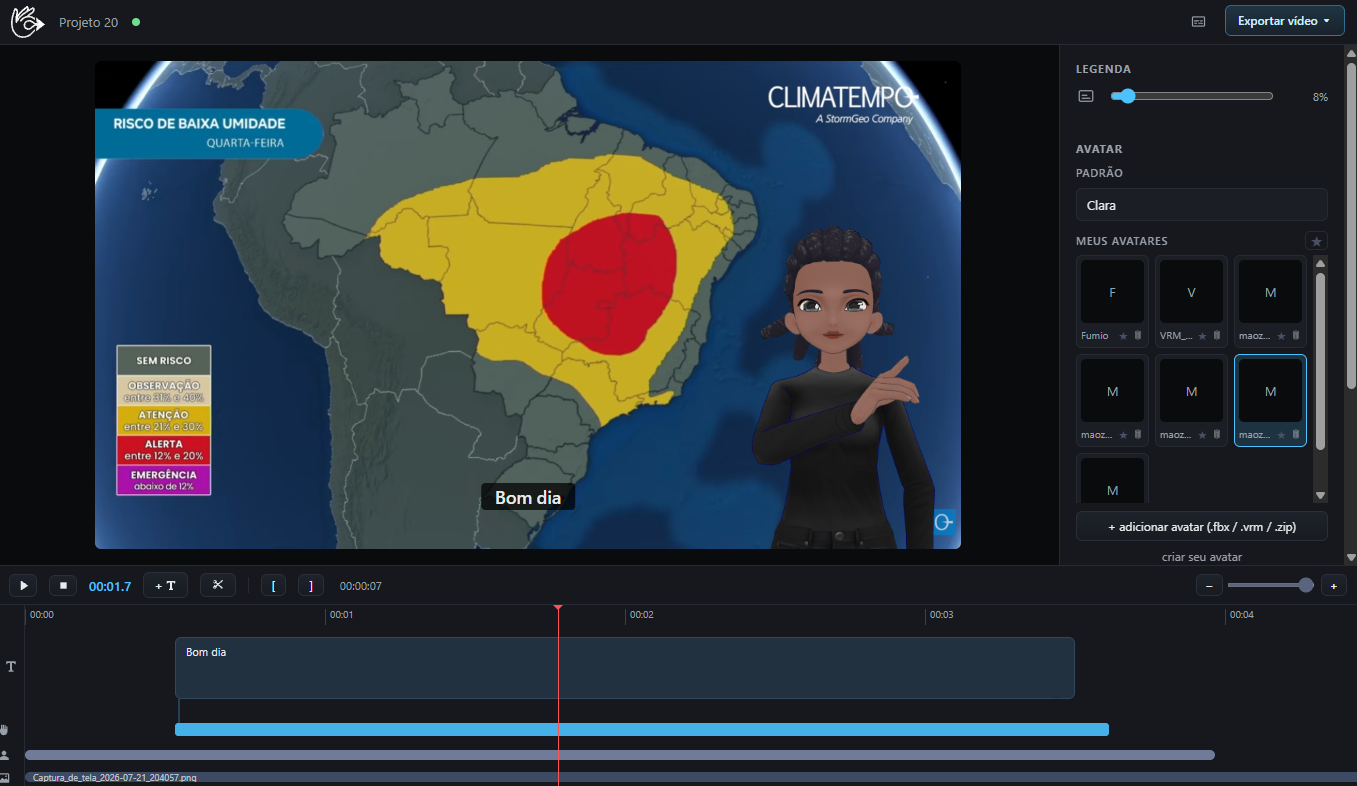Select the Fumio avatar thumbnail
The image size is (1357, 786).
pos(1112,292)
